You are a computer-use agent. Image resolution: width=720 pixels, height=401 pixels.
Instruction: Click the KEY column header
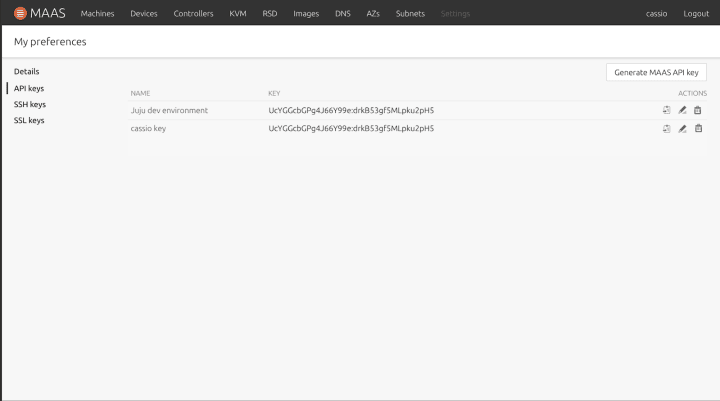pos(274,93)
